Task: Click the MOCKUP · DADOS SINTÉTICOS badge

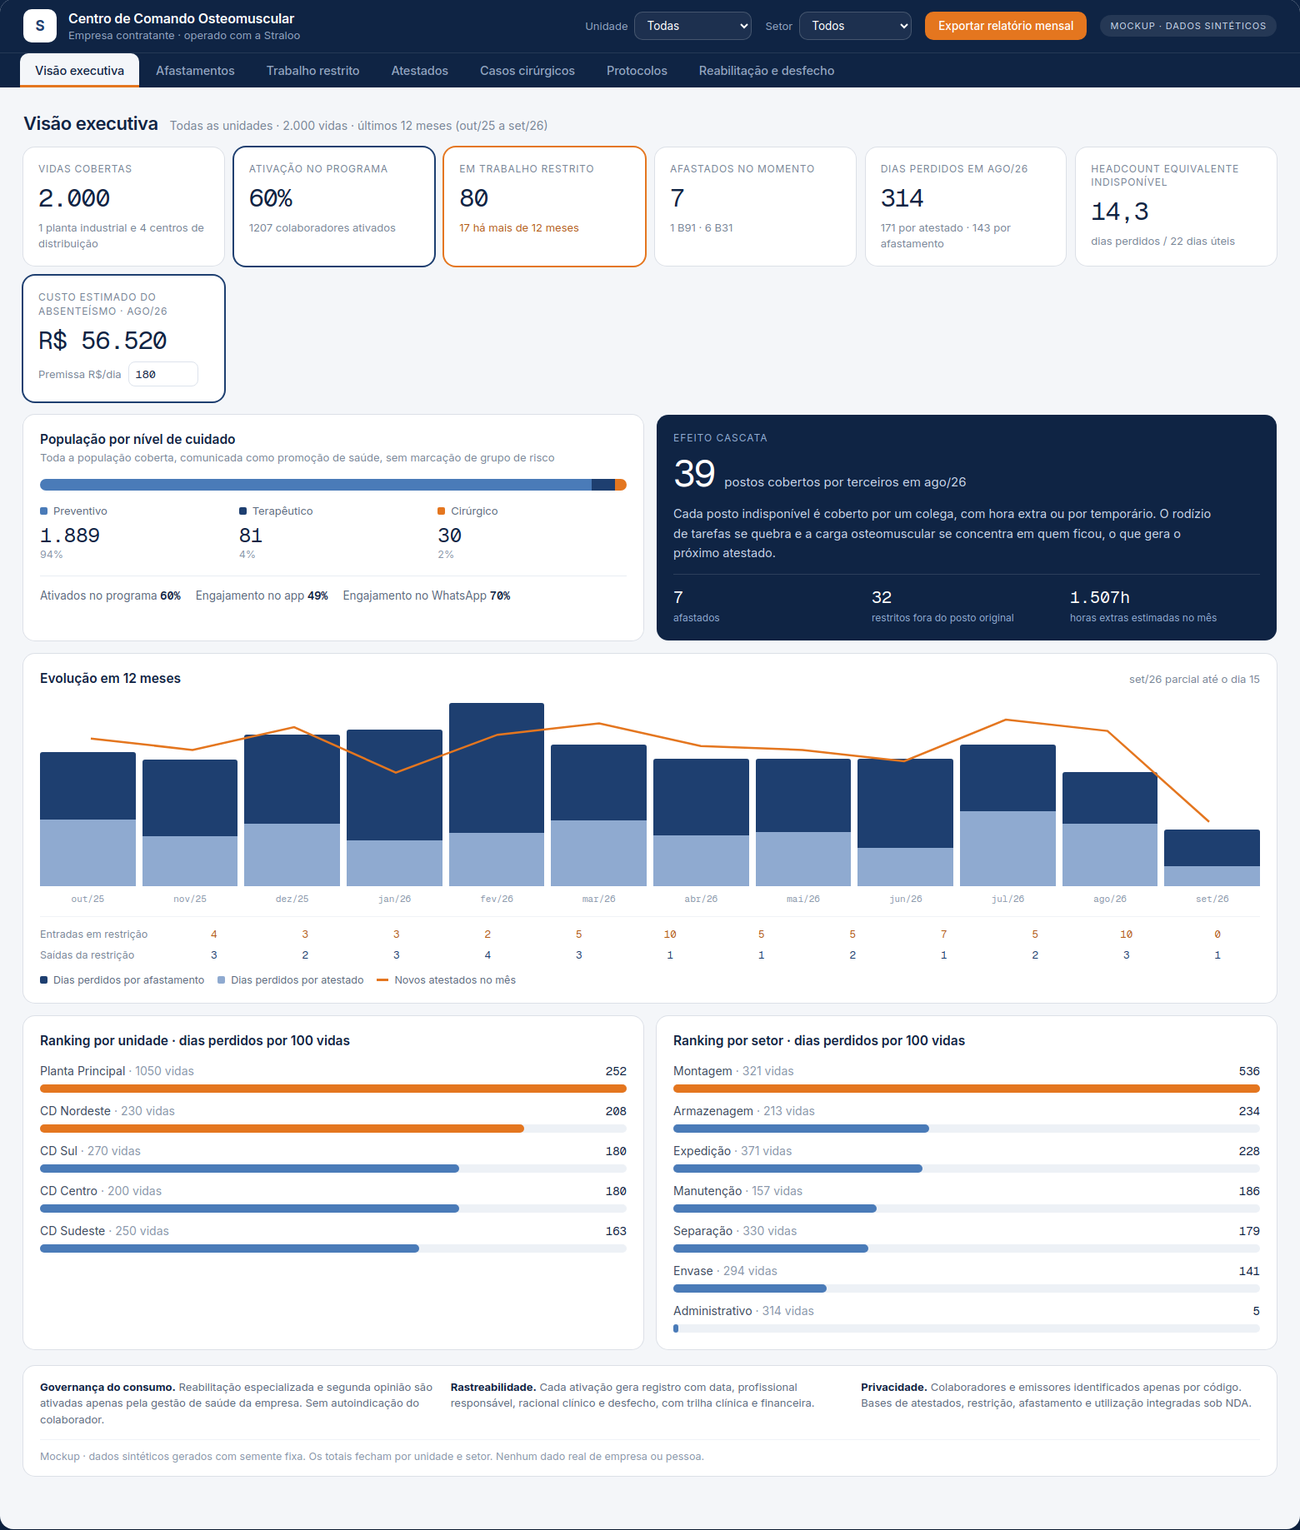Action: pos(1188,26)
